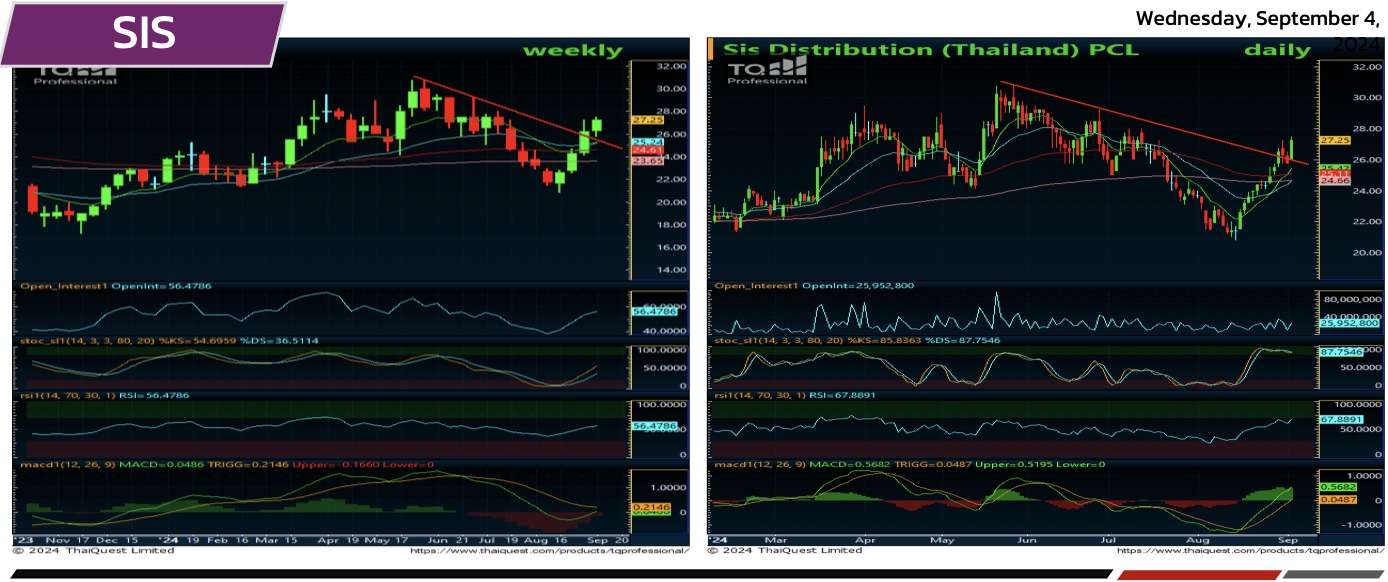Select the "Dec 15" date on weekly time axis
Image resolution: width=1388 pixels, height=582 pixels.
(x=118, y=540)
